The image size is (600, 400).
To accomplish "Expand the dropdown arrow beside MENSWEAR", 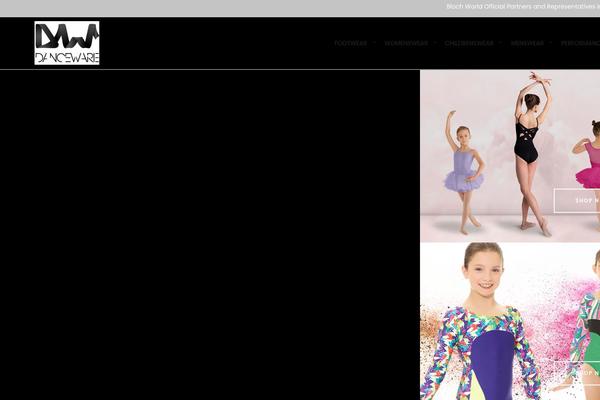I will tap(551, 43).
